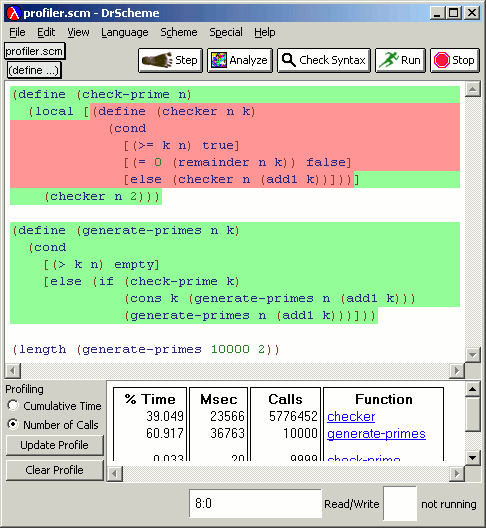The image size is (486, 528).
Task: Open the checker function link
Action: tap(351, 417)
